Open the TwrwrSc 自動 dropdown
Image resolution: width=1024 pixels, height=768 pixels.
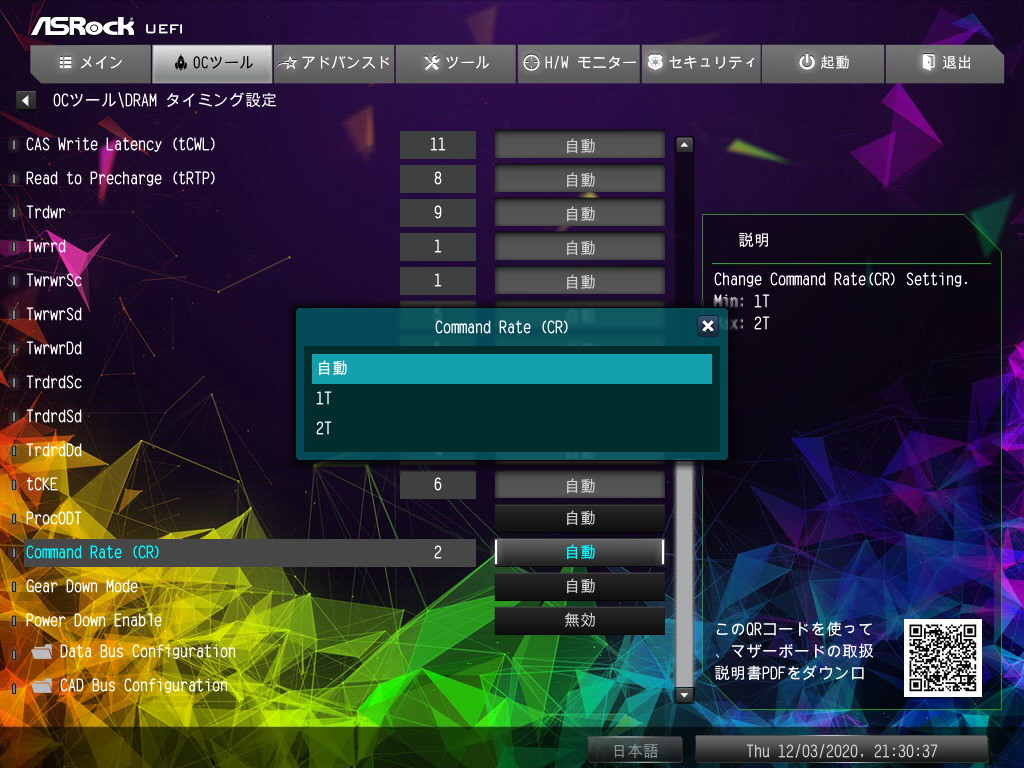pos(579,281)
